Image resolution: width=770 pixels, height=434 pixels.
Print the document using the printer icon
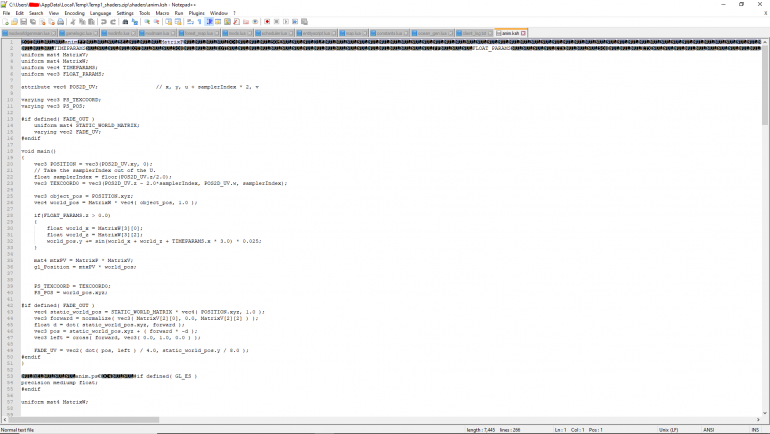coord(60,22)
